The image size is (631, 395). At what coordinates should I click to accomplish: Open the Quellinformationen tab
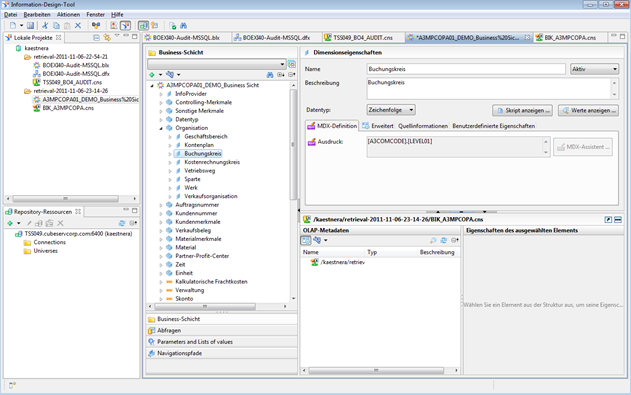coord(423,126)
